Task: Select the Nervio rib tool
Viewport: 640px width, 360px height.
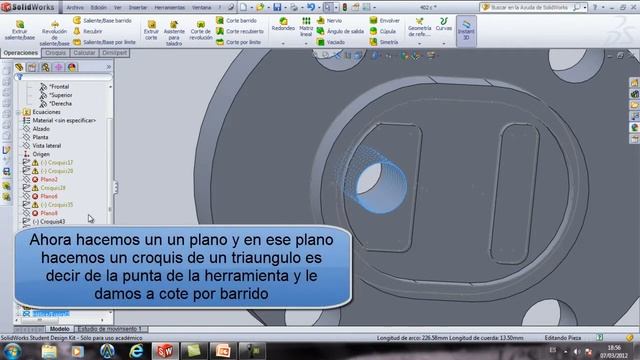Action: tap(329, 20)
